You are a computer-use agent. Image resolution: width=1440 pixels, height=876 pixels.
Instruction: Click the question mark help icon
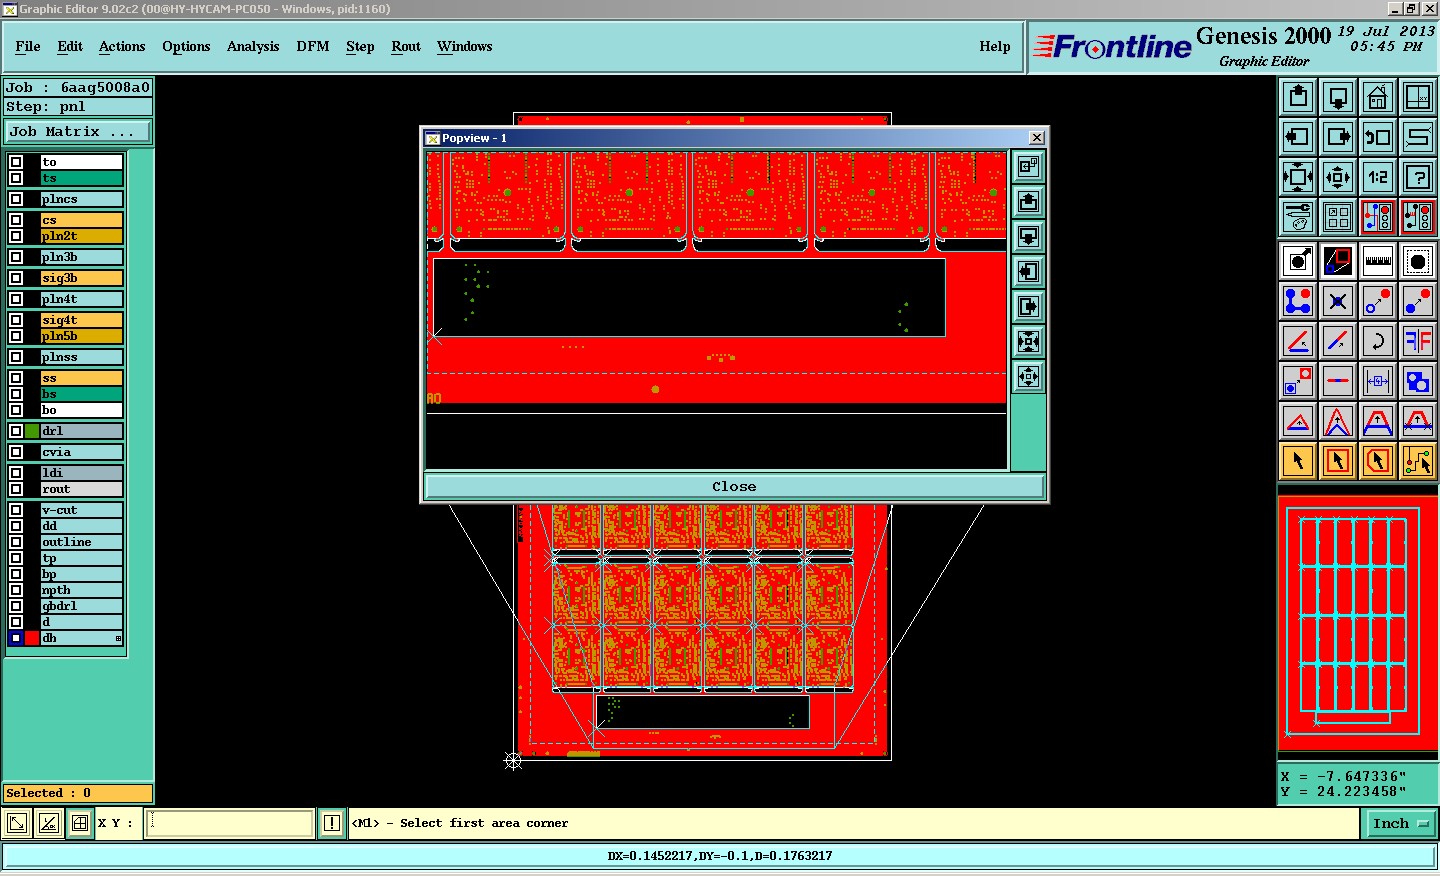tap(1418, 177)
